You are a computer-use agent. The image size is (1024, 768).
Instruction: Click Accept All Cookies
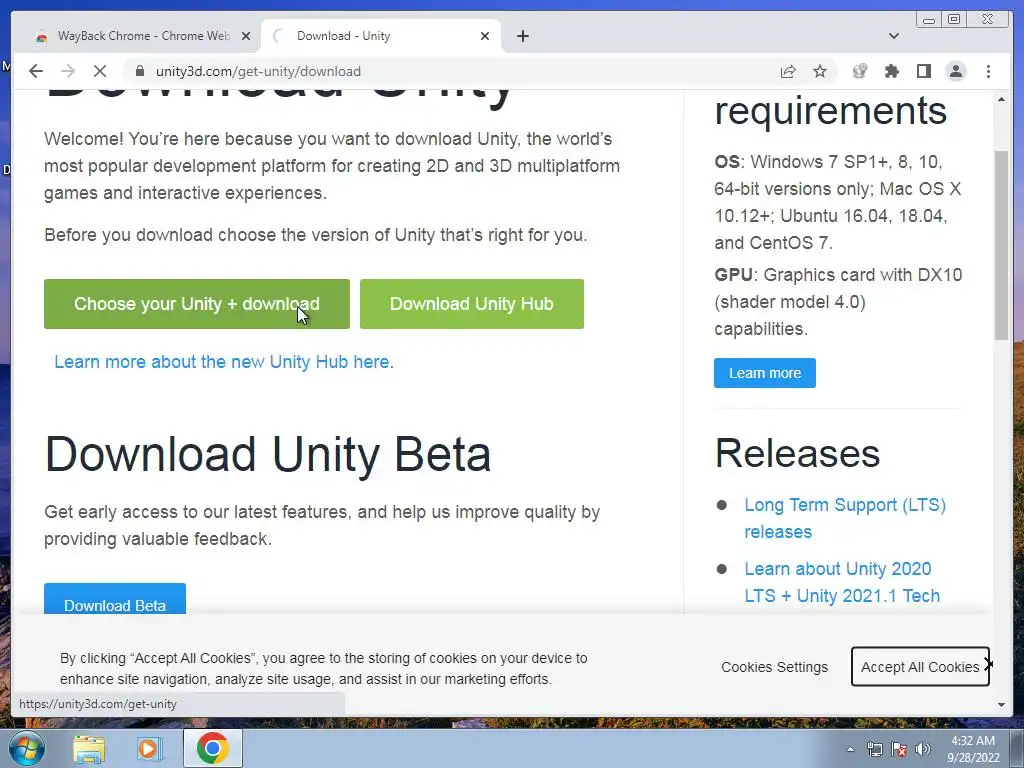click(920, 667)
